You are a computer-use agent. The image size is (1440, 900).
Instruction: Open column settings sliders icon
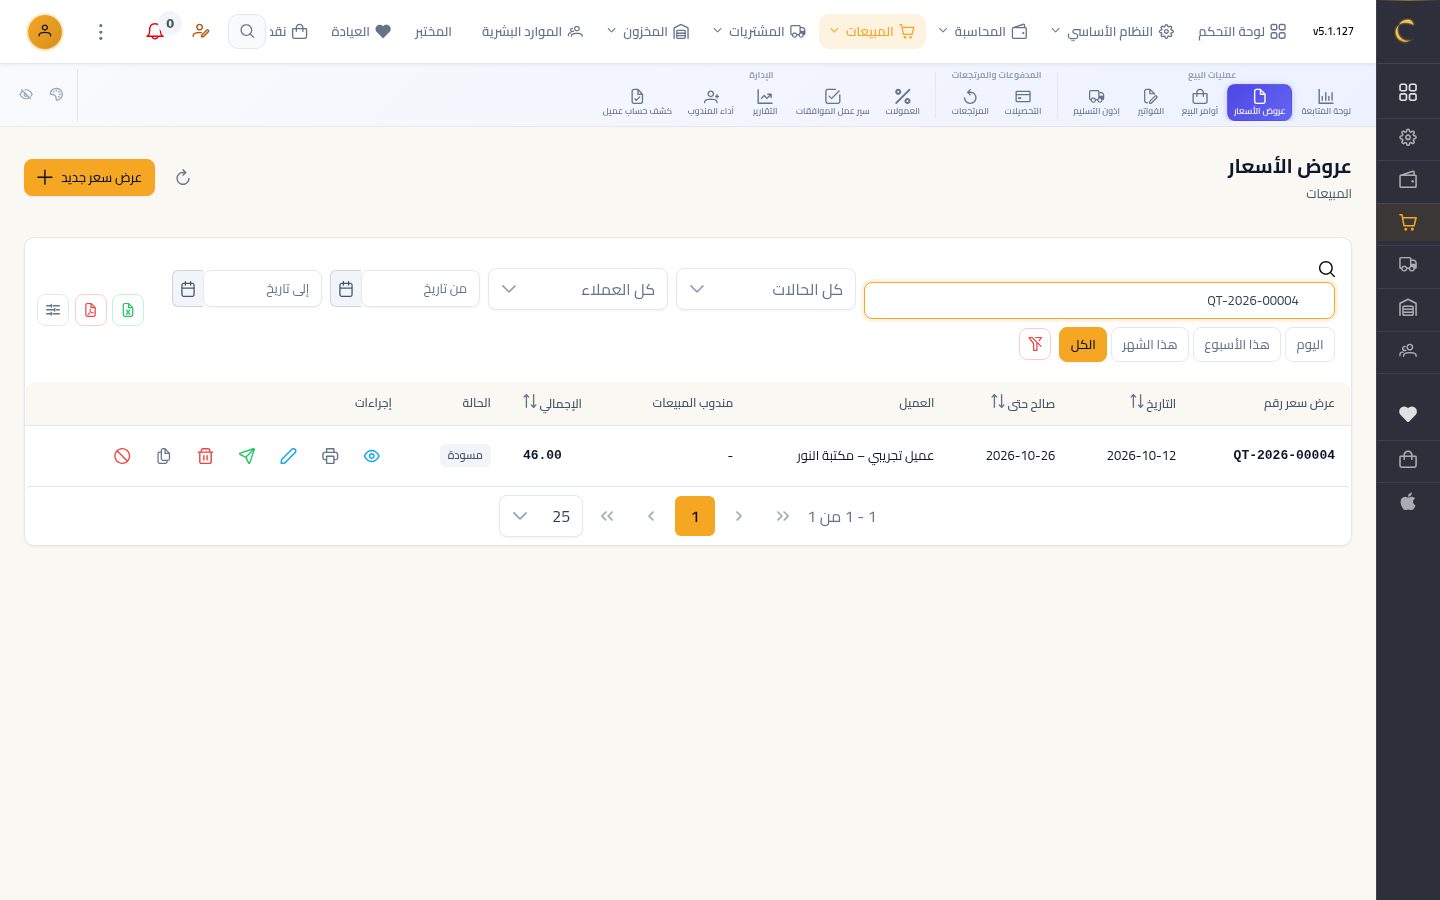click(53, 310)
